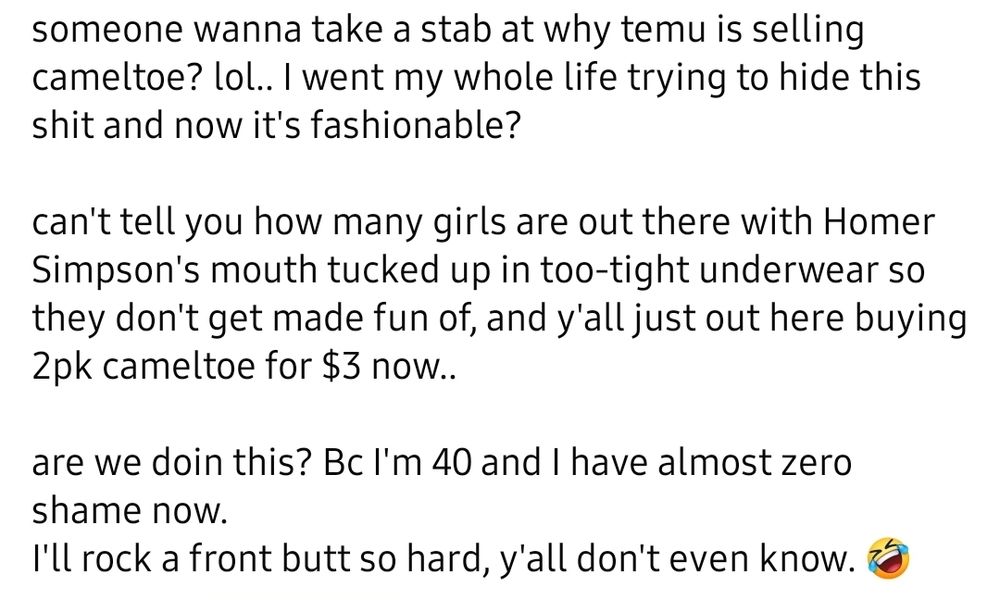Click the laughing tears emoji
Screen dimensions: 1000x600
coord(886,558)
